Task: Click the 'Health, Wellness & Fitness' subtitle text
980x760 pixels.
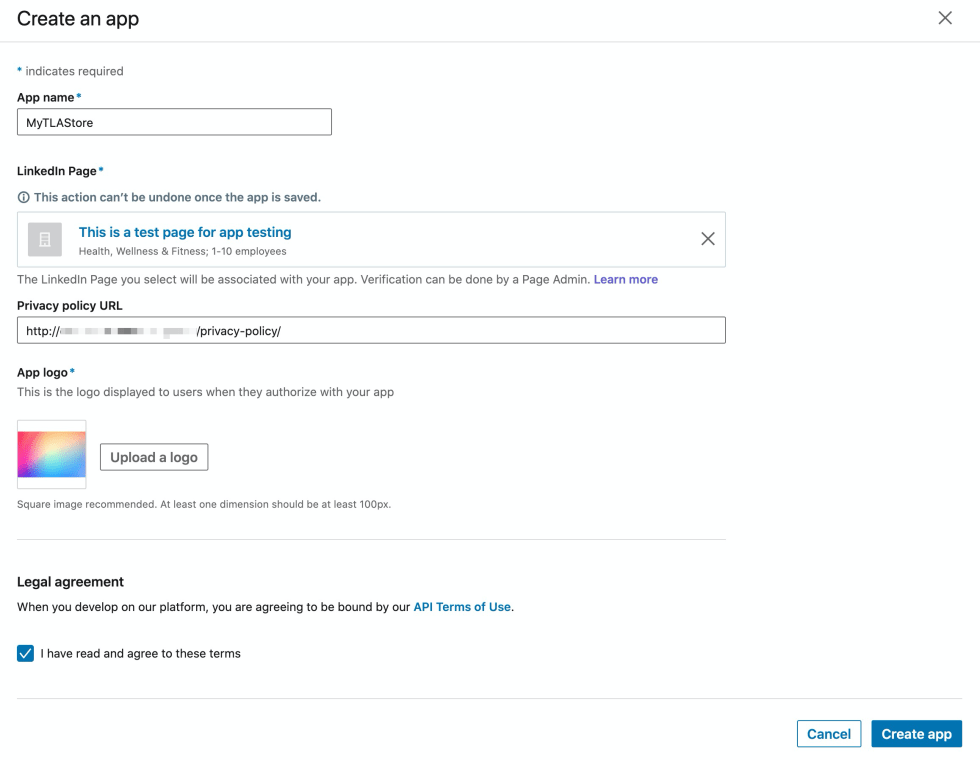Action: tap(182, 251)
